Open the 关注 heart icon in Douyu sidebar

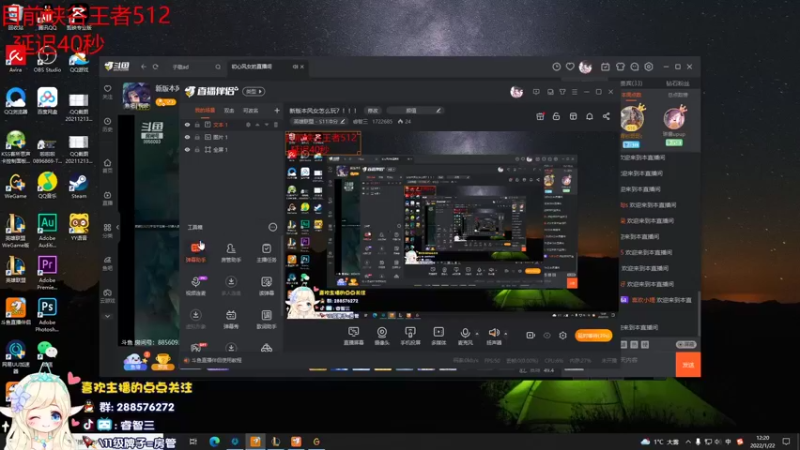[x=108, y=91]
